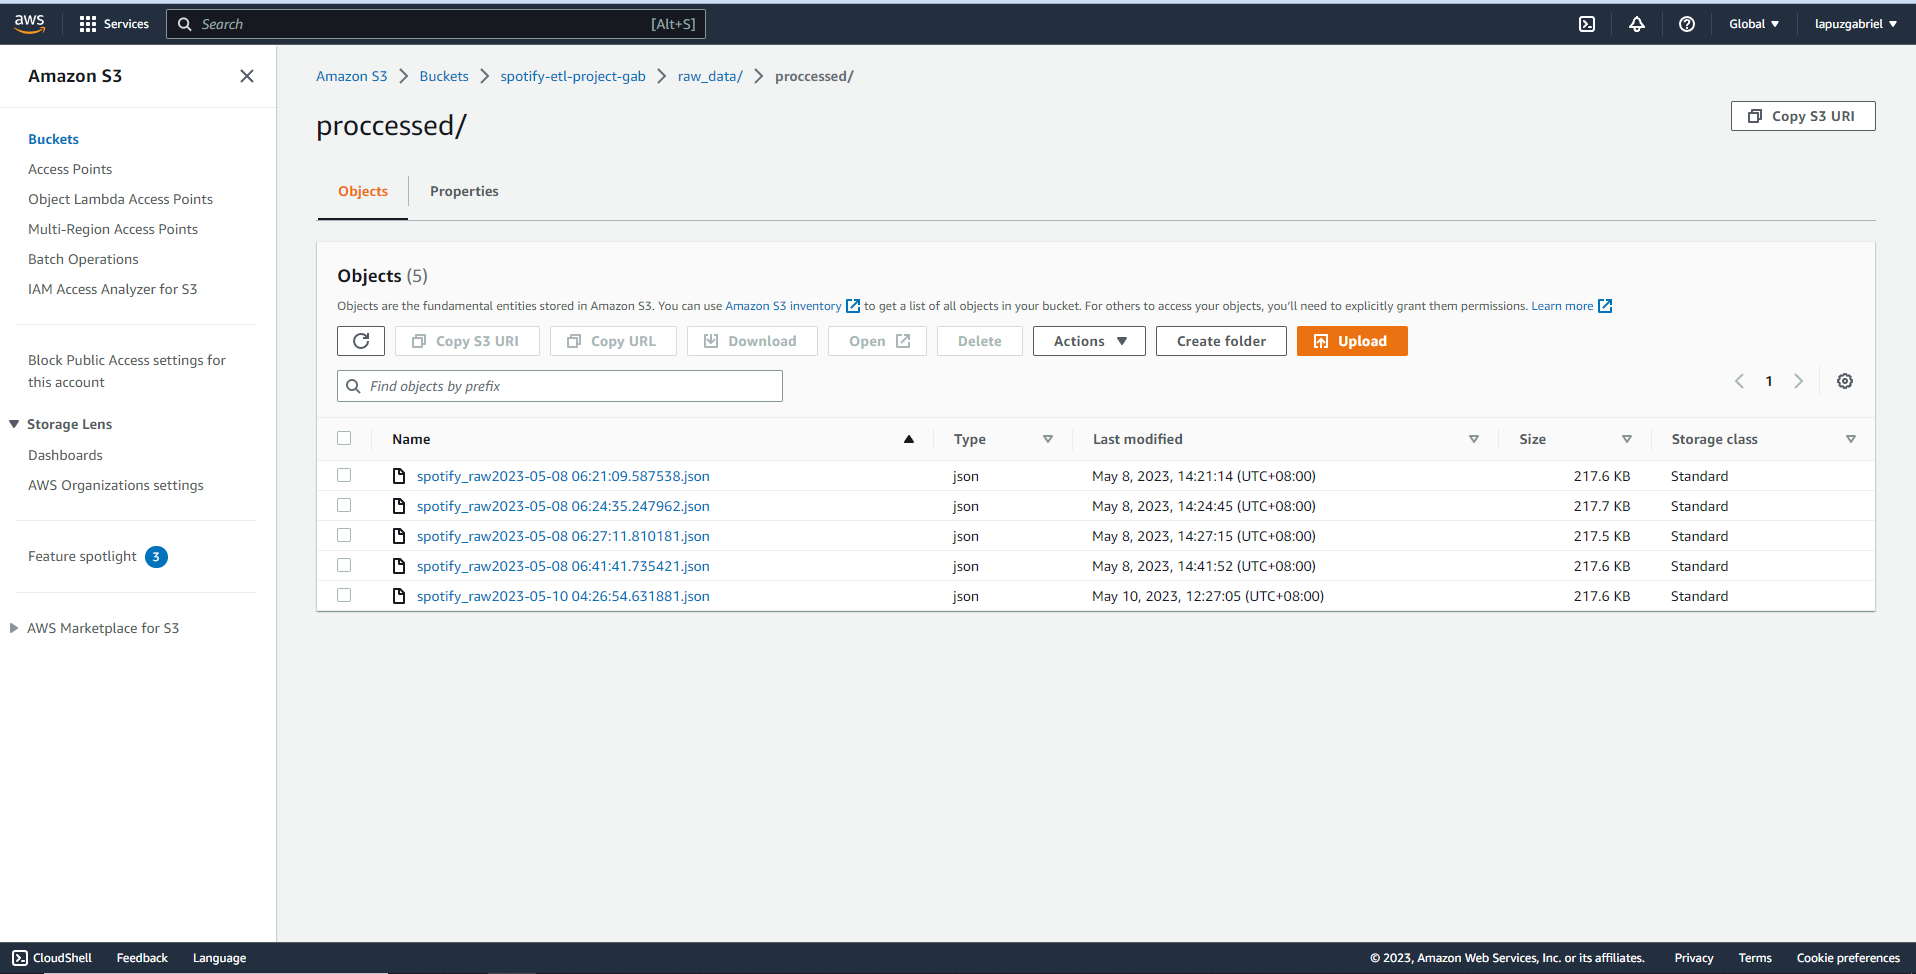Click the refresh objects icon button
1916x974 pixels.
tap(361, 341)
